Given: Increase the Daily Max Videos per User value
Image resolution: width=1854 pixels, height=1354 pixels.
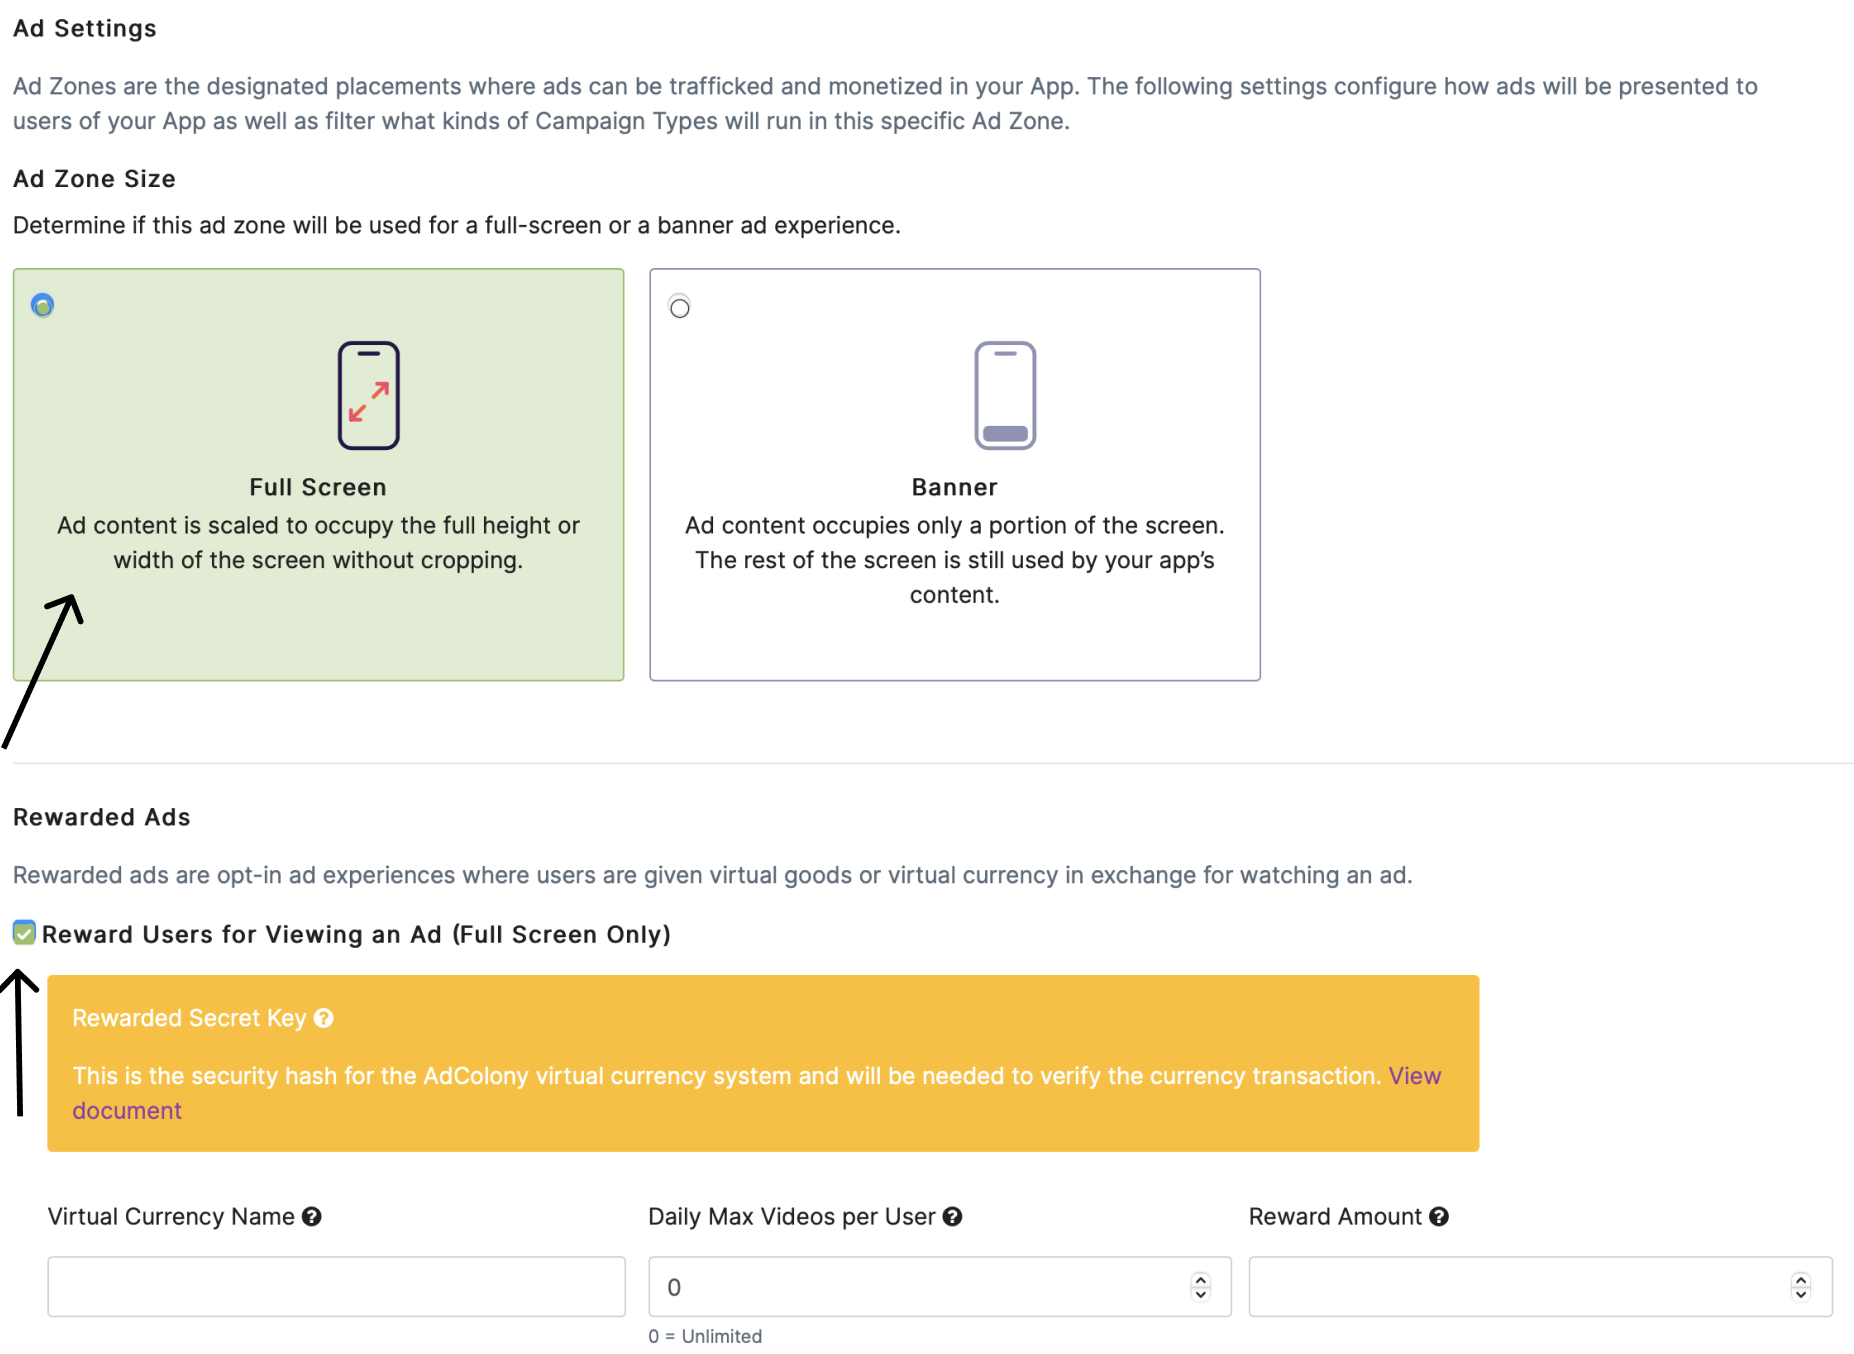Looking at the screenshot, I should [x=1201, y=1279].
